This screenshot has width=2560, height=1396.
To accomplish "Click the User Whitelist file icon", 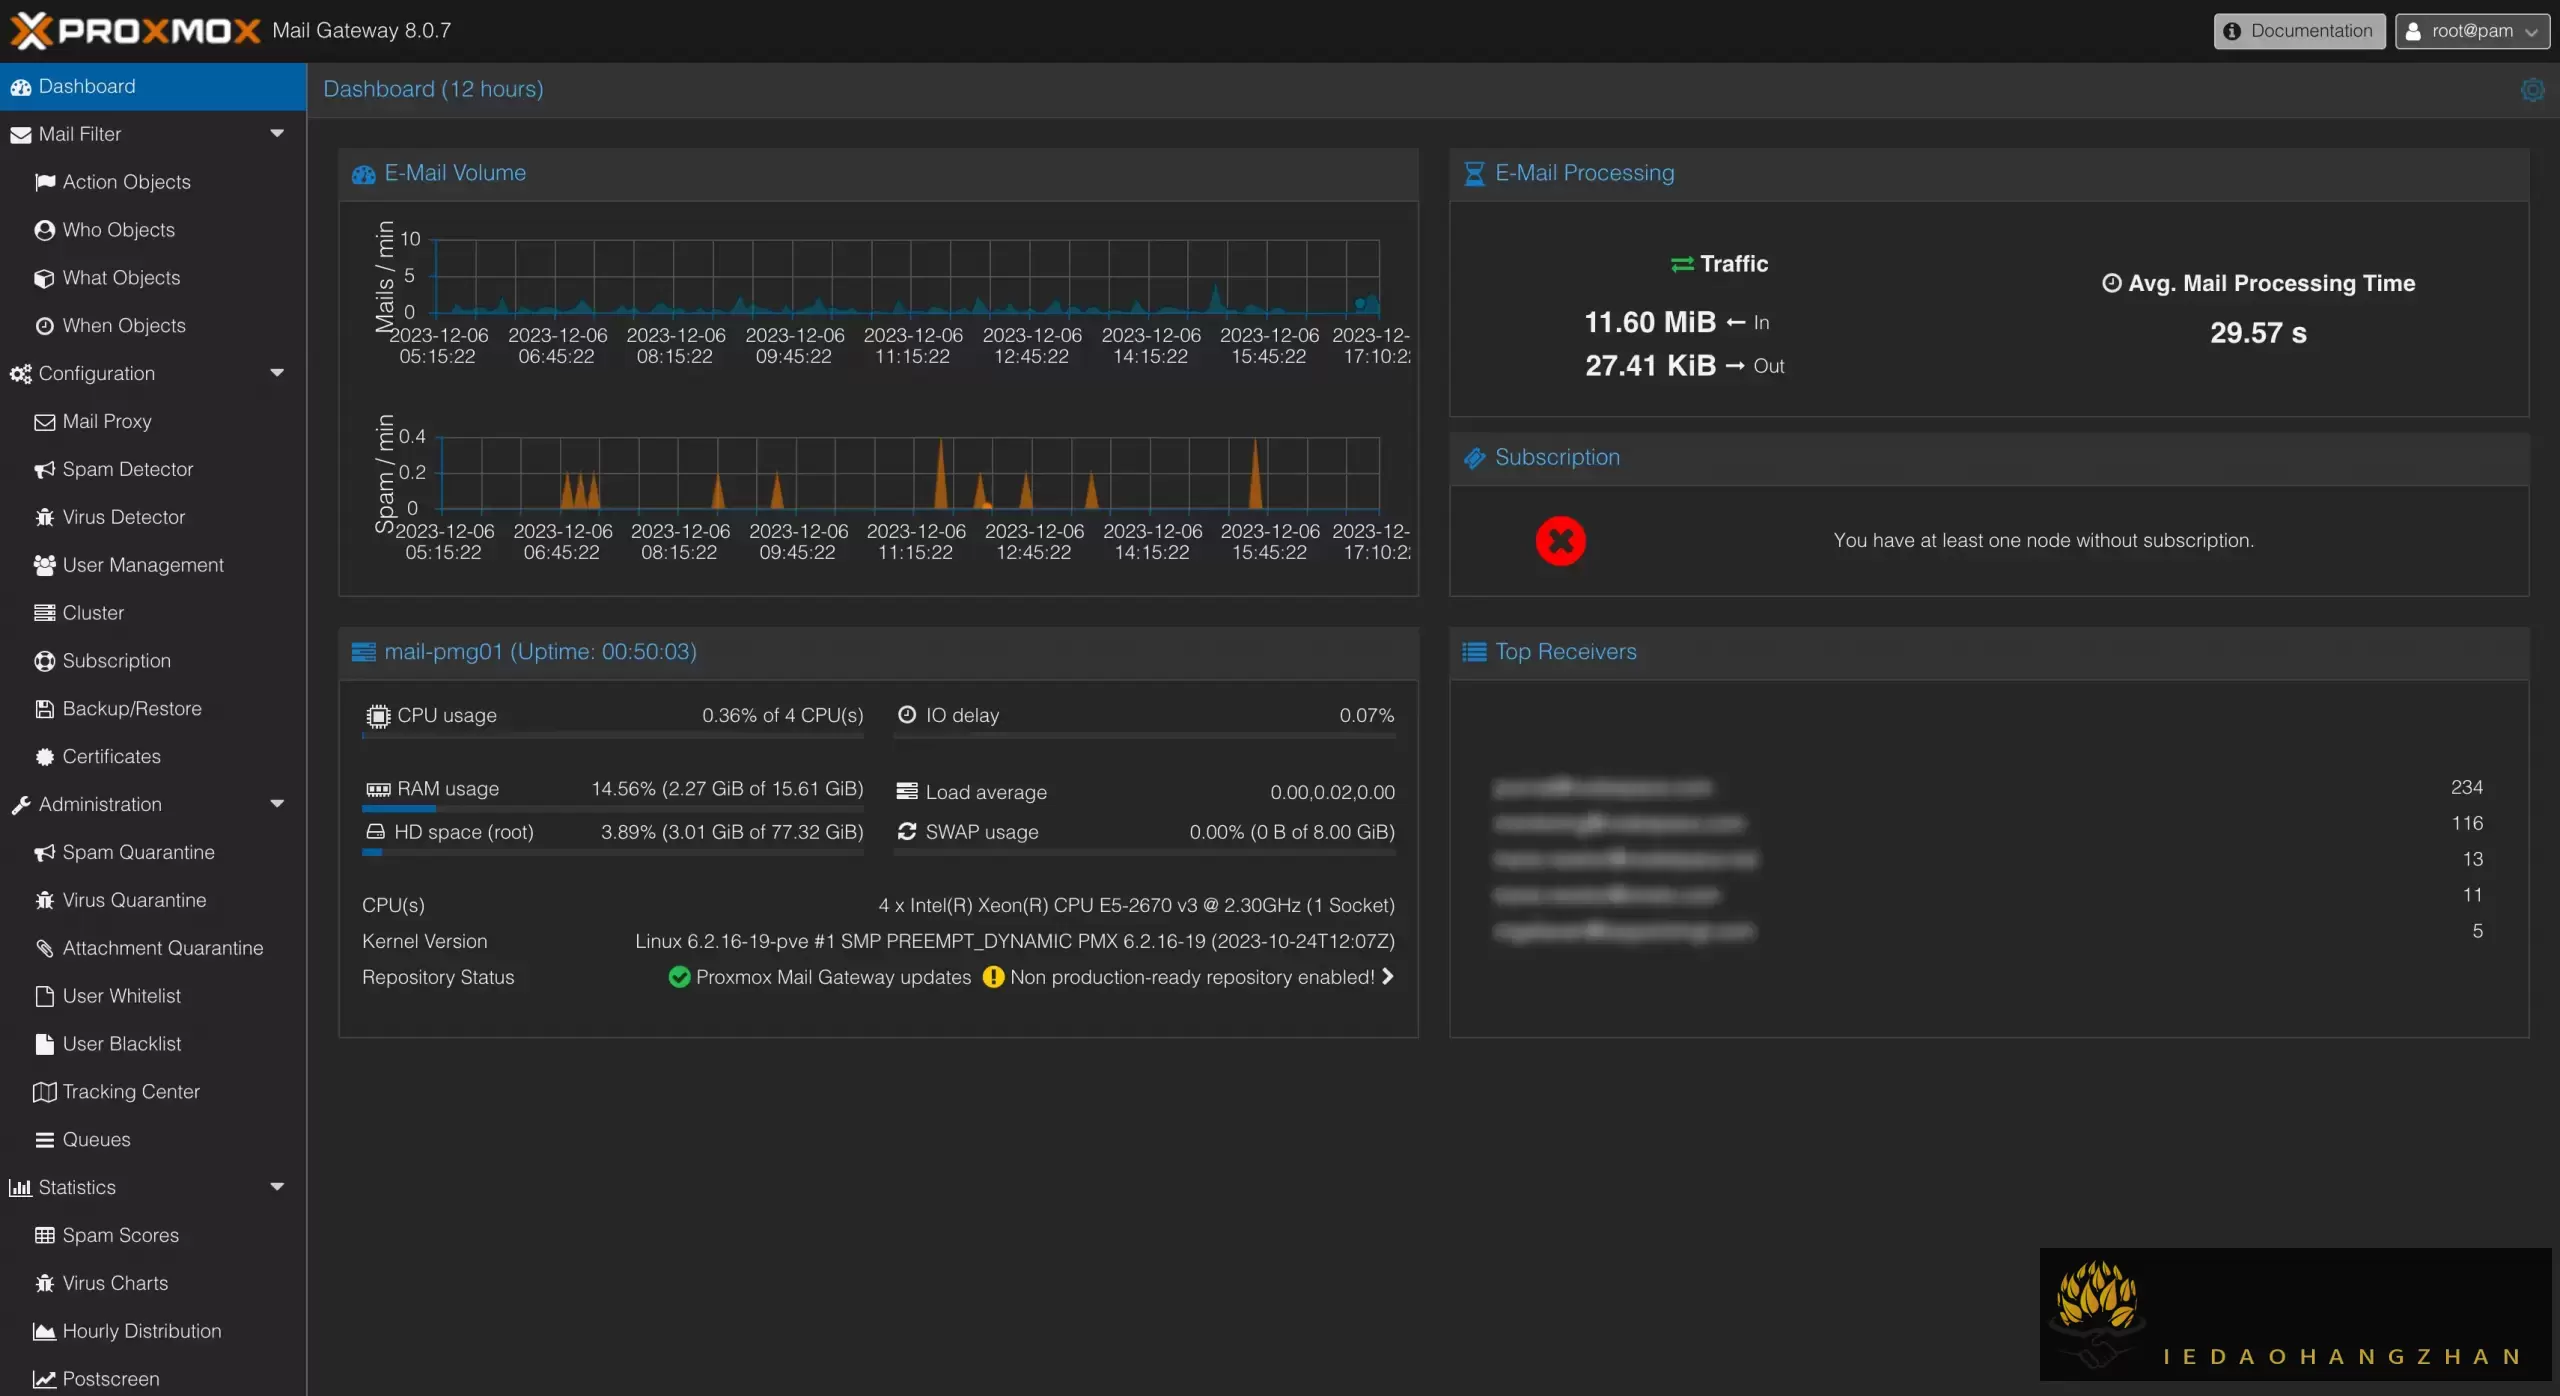I will click(x=45, y=997).
